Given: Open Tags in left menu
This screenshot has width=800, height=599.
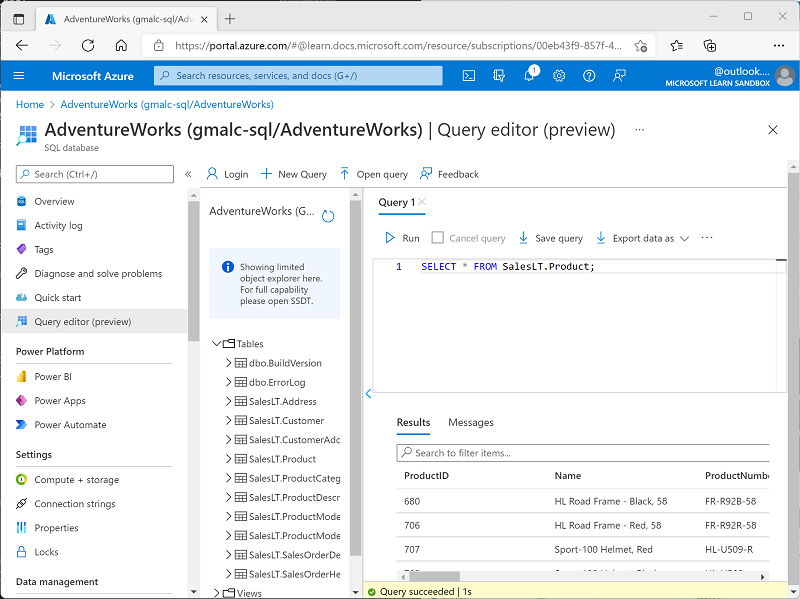Looking at the screenshot, I should pyautogui.click(x=44, y=249).
